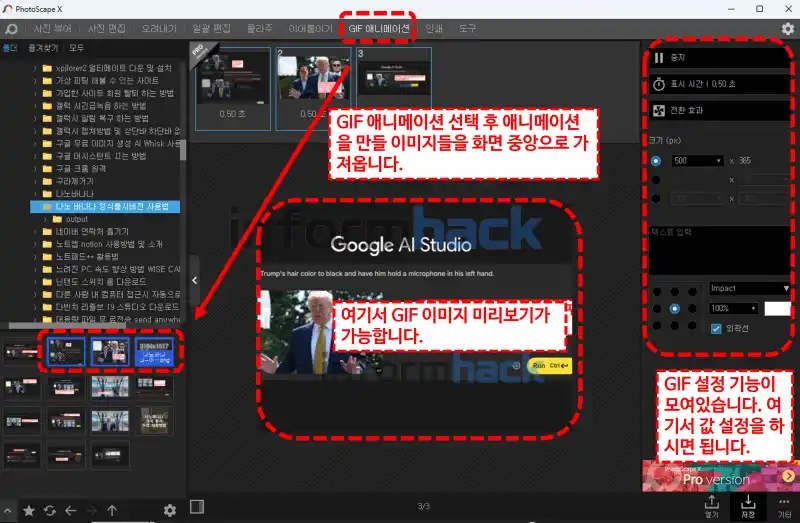
Task: Select the top-left text position radio button
Action: pyautogui.click(x=657, y=292)
